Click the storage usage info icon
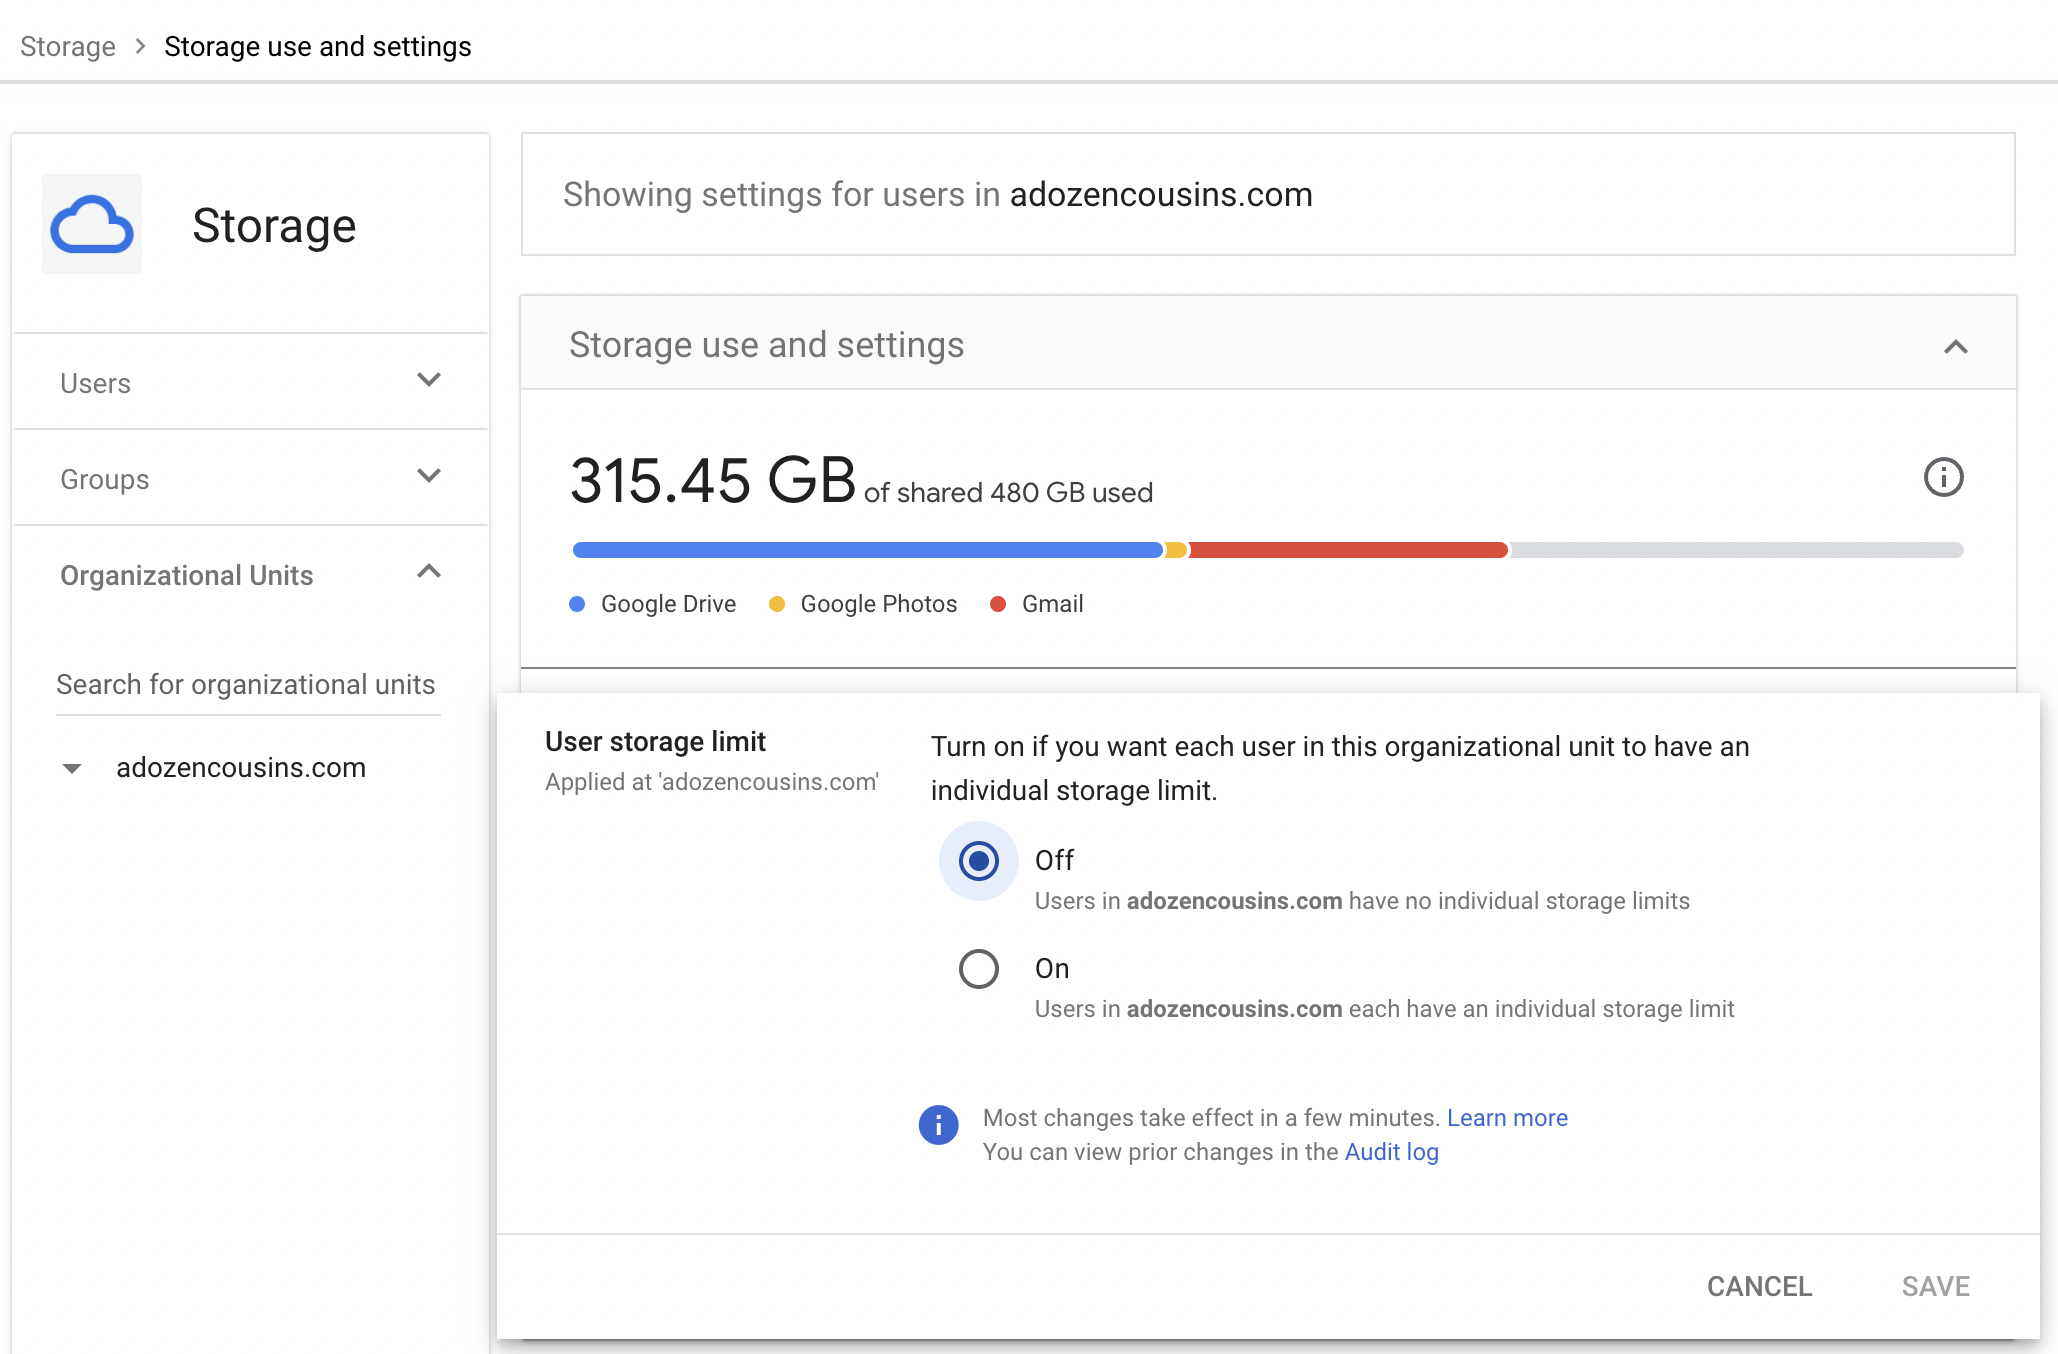Viewport: 2058px width, 1354px height. [1943, 477]
